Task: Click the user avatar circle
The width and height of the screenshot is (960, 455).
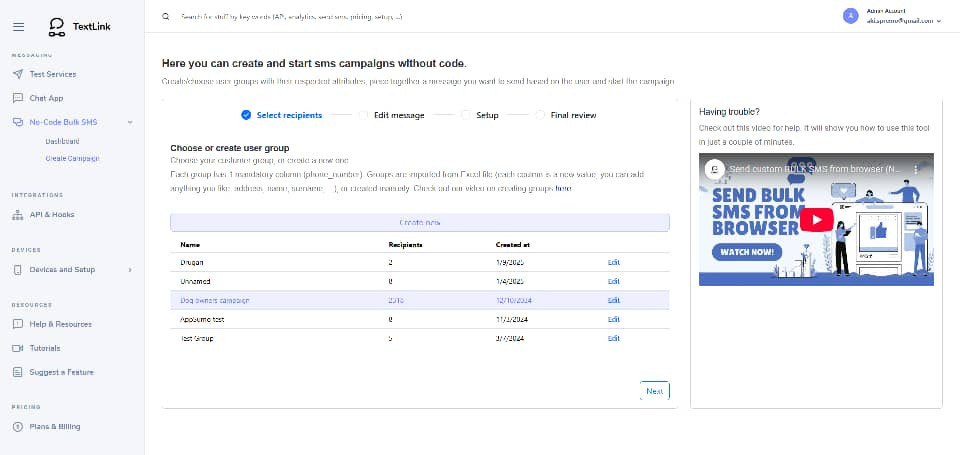Action: click(x=850, y=16)
